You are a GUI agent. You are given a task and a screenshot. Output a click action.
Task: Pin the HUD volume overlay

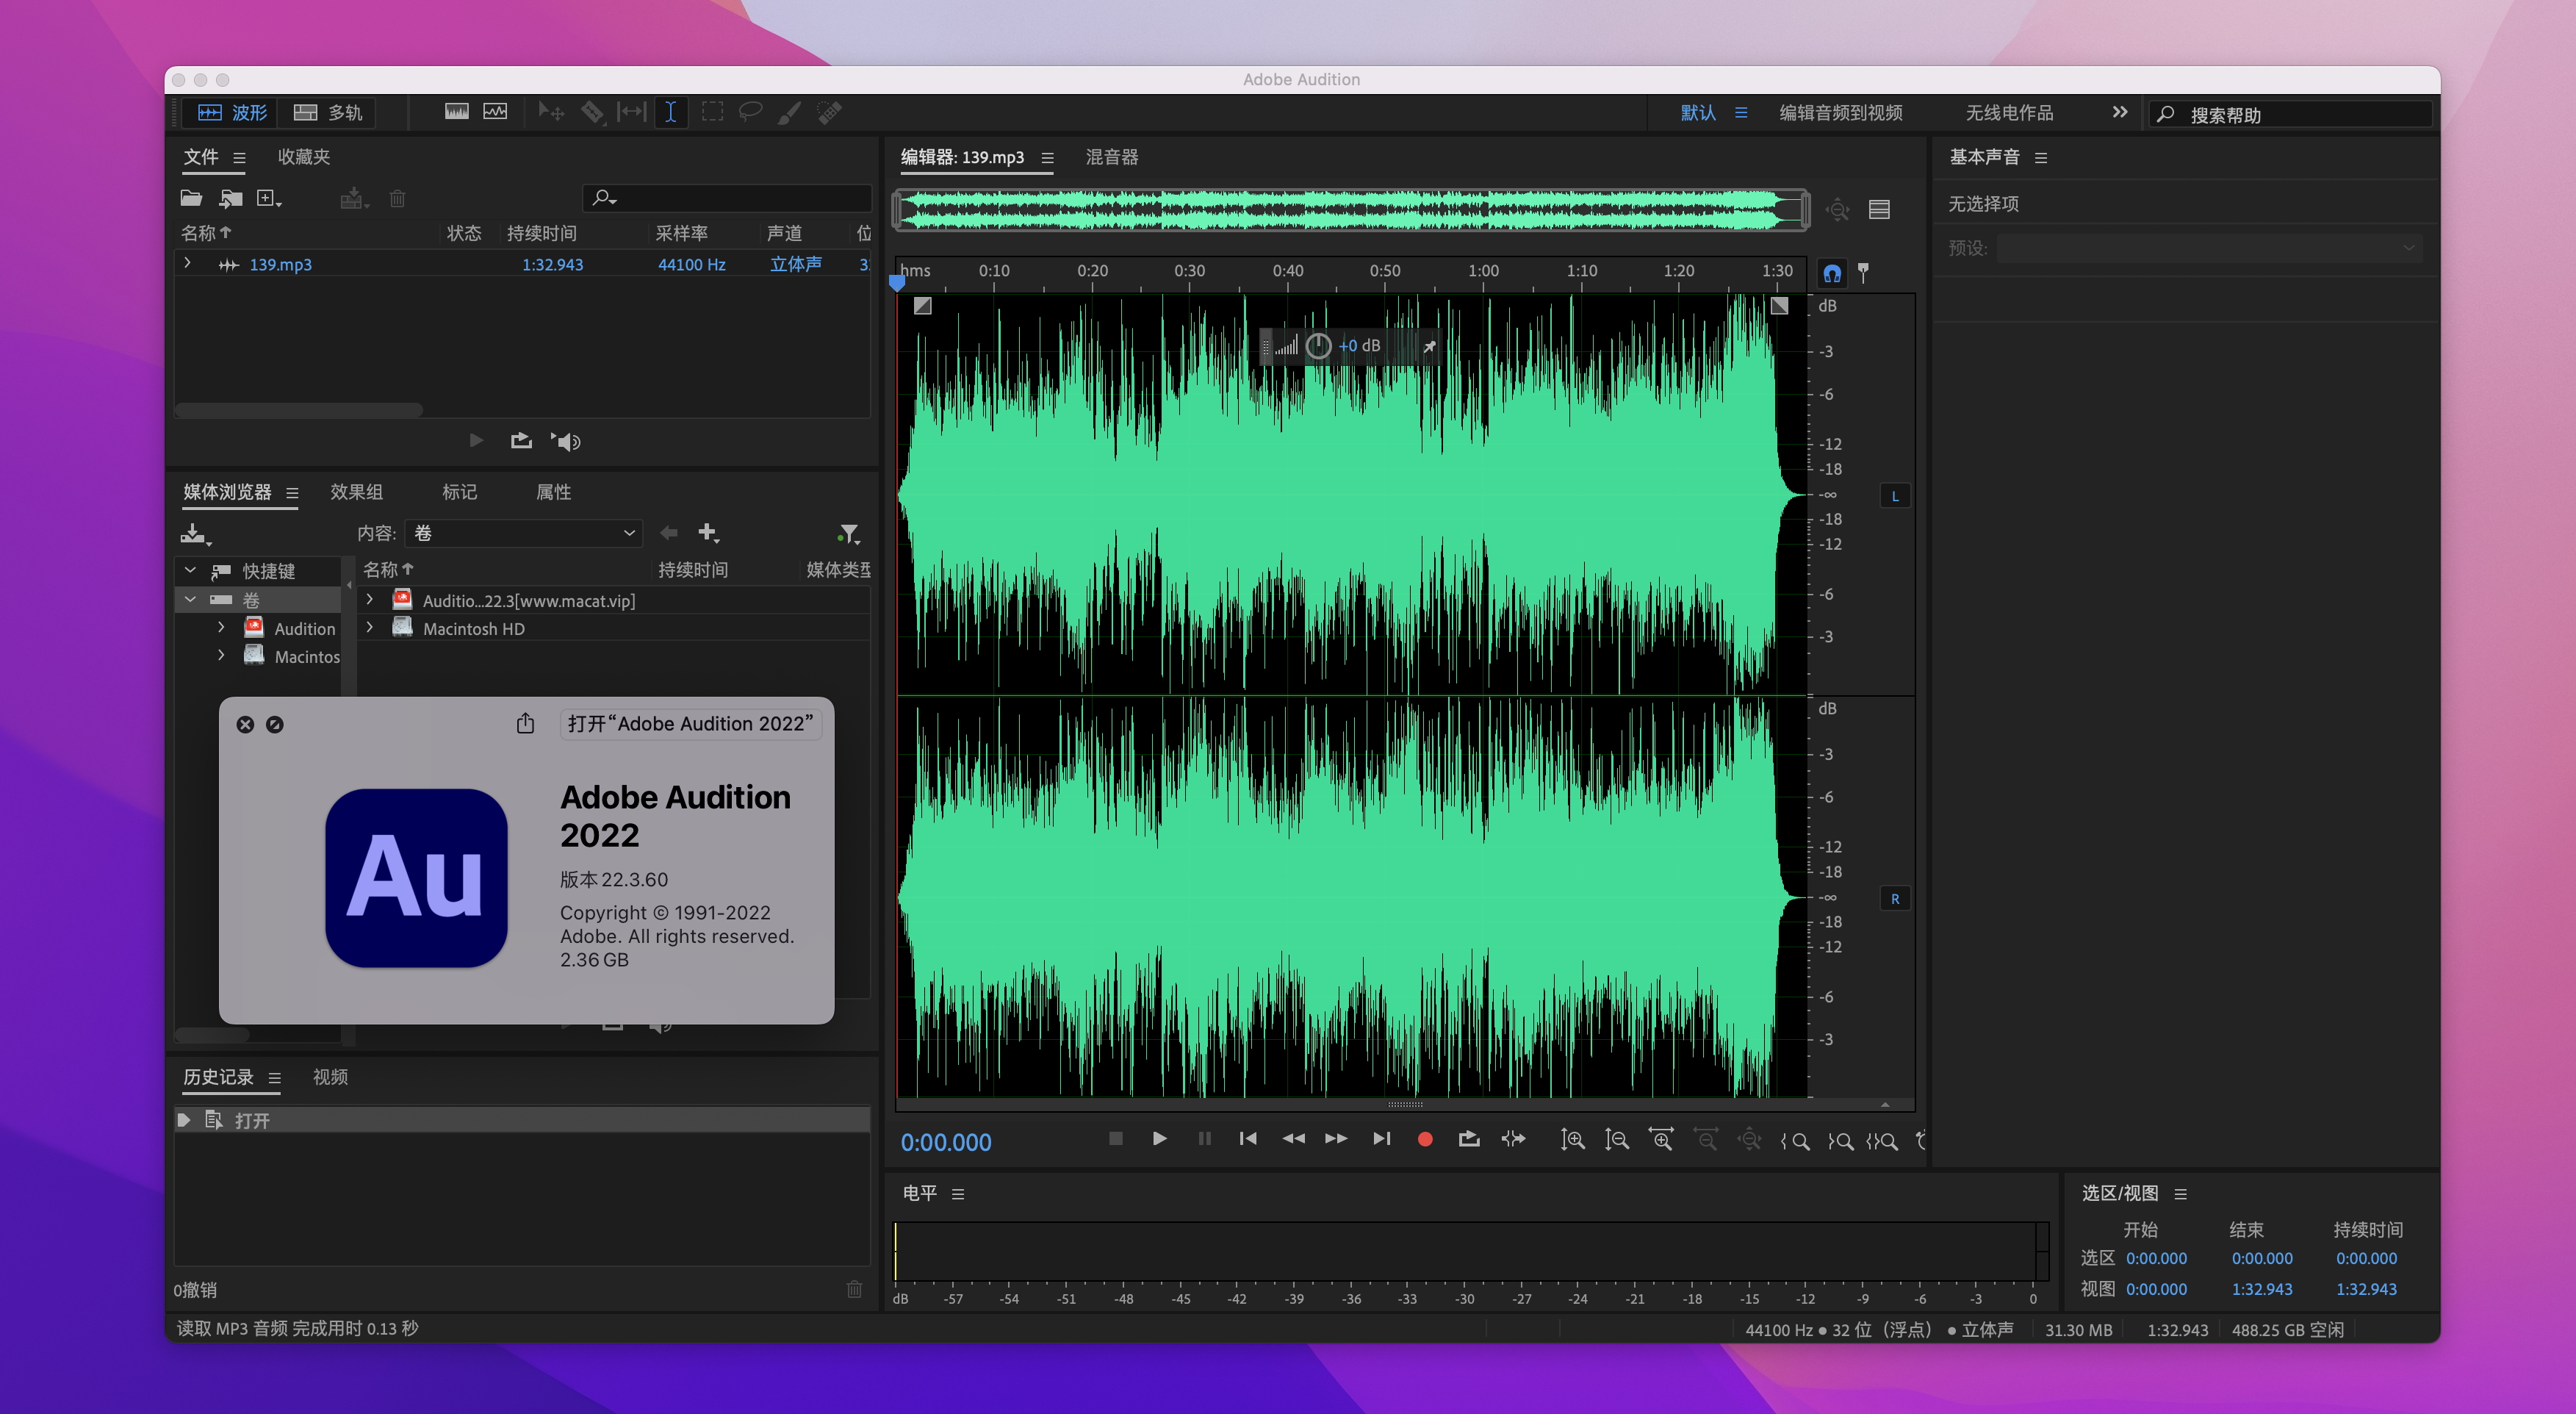click(1429, 346)
